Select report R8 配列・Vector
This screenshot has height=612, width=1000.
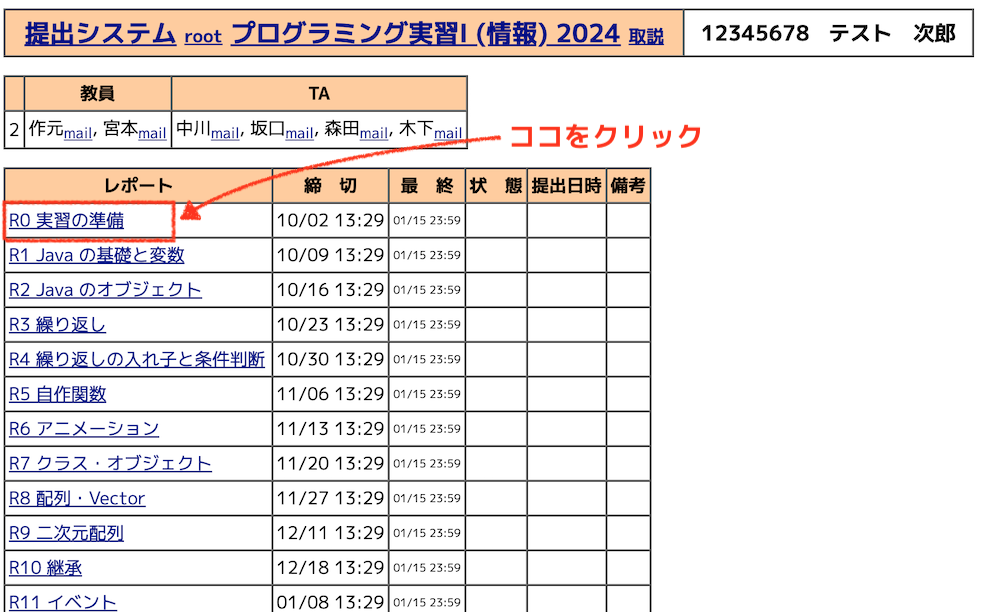(x=77, y=498)
